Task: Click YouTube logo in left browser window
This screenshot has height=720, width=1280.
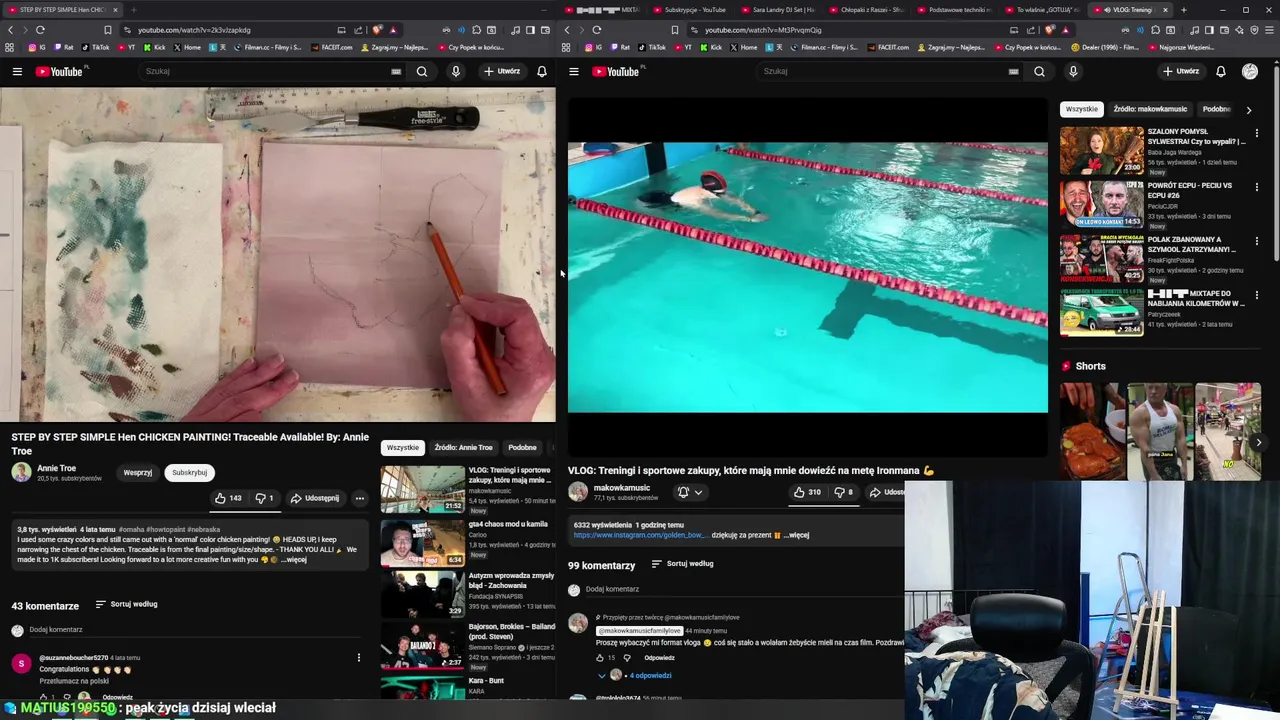Action: coord(59,71)
